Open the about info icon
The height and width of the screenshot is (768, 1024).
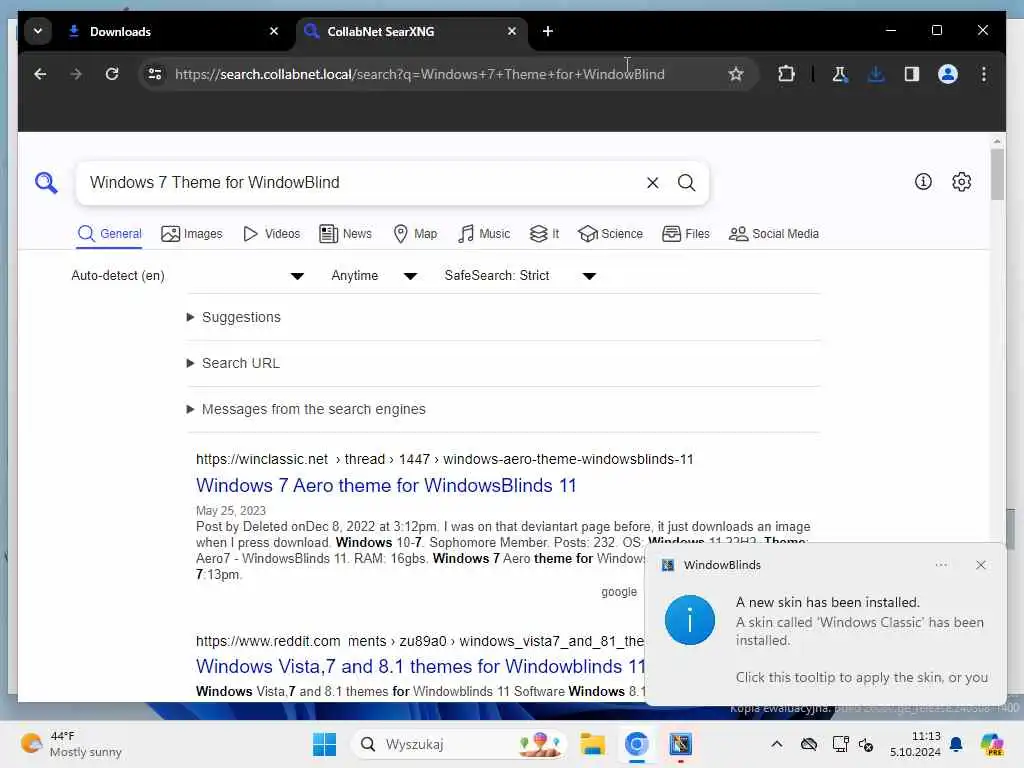click(x=923, y=182)
